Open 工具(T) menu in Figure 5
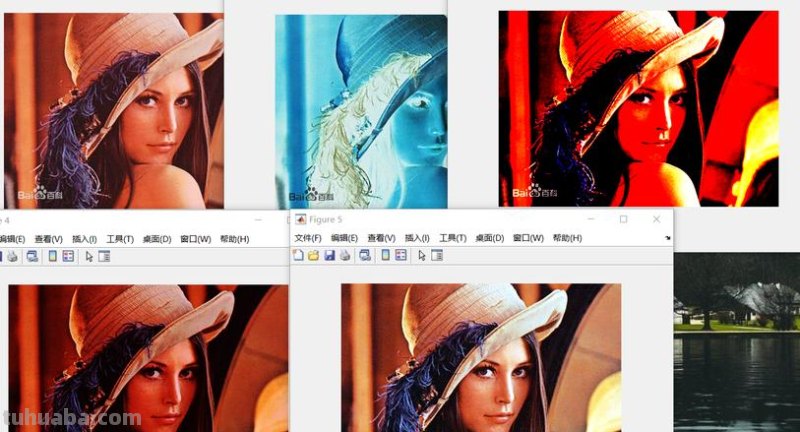The image size is (800, 432). 453,238
